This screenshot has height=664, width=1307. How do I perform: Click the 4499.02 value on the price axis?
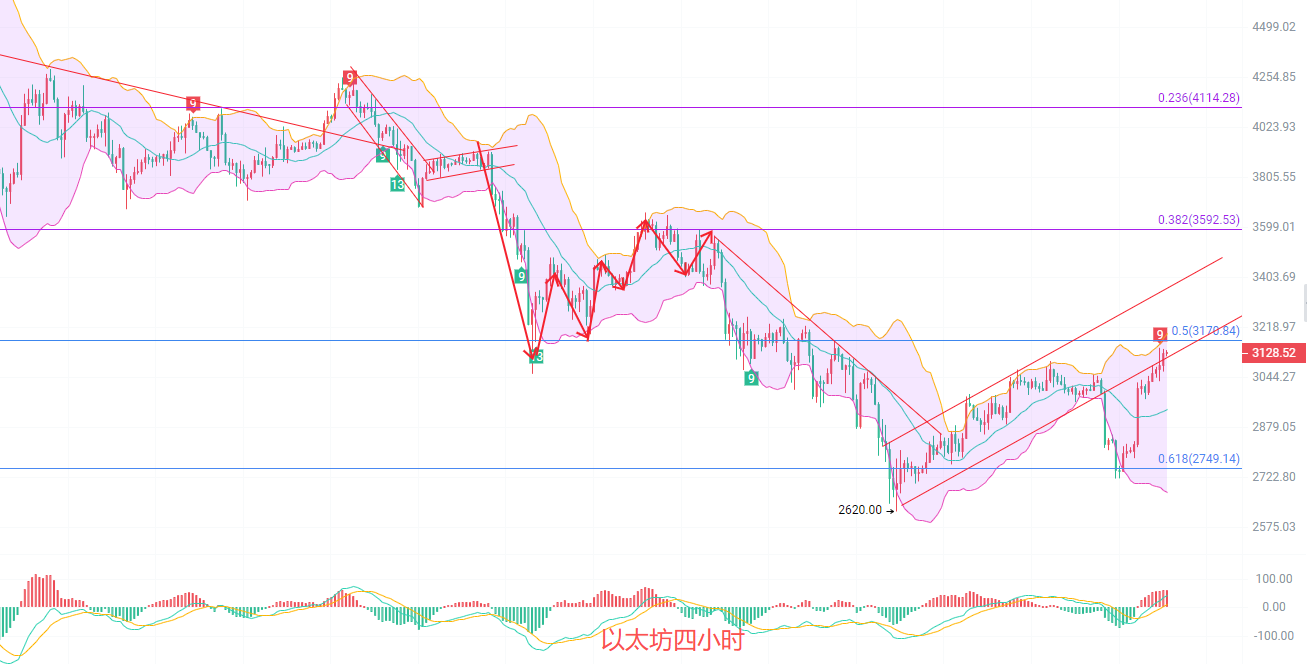click(x=1273, y=28)
